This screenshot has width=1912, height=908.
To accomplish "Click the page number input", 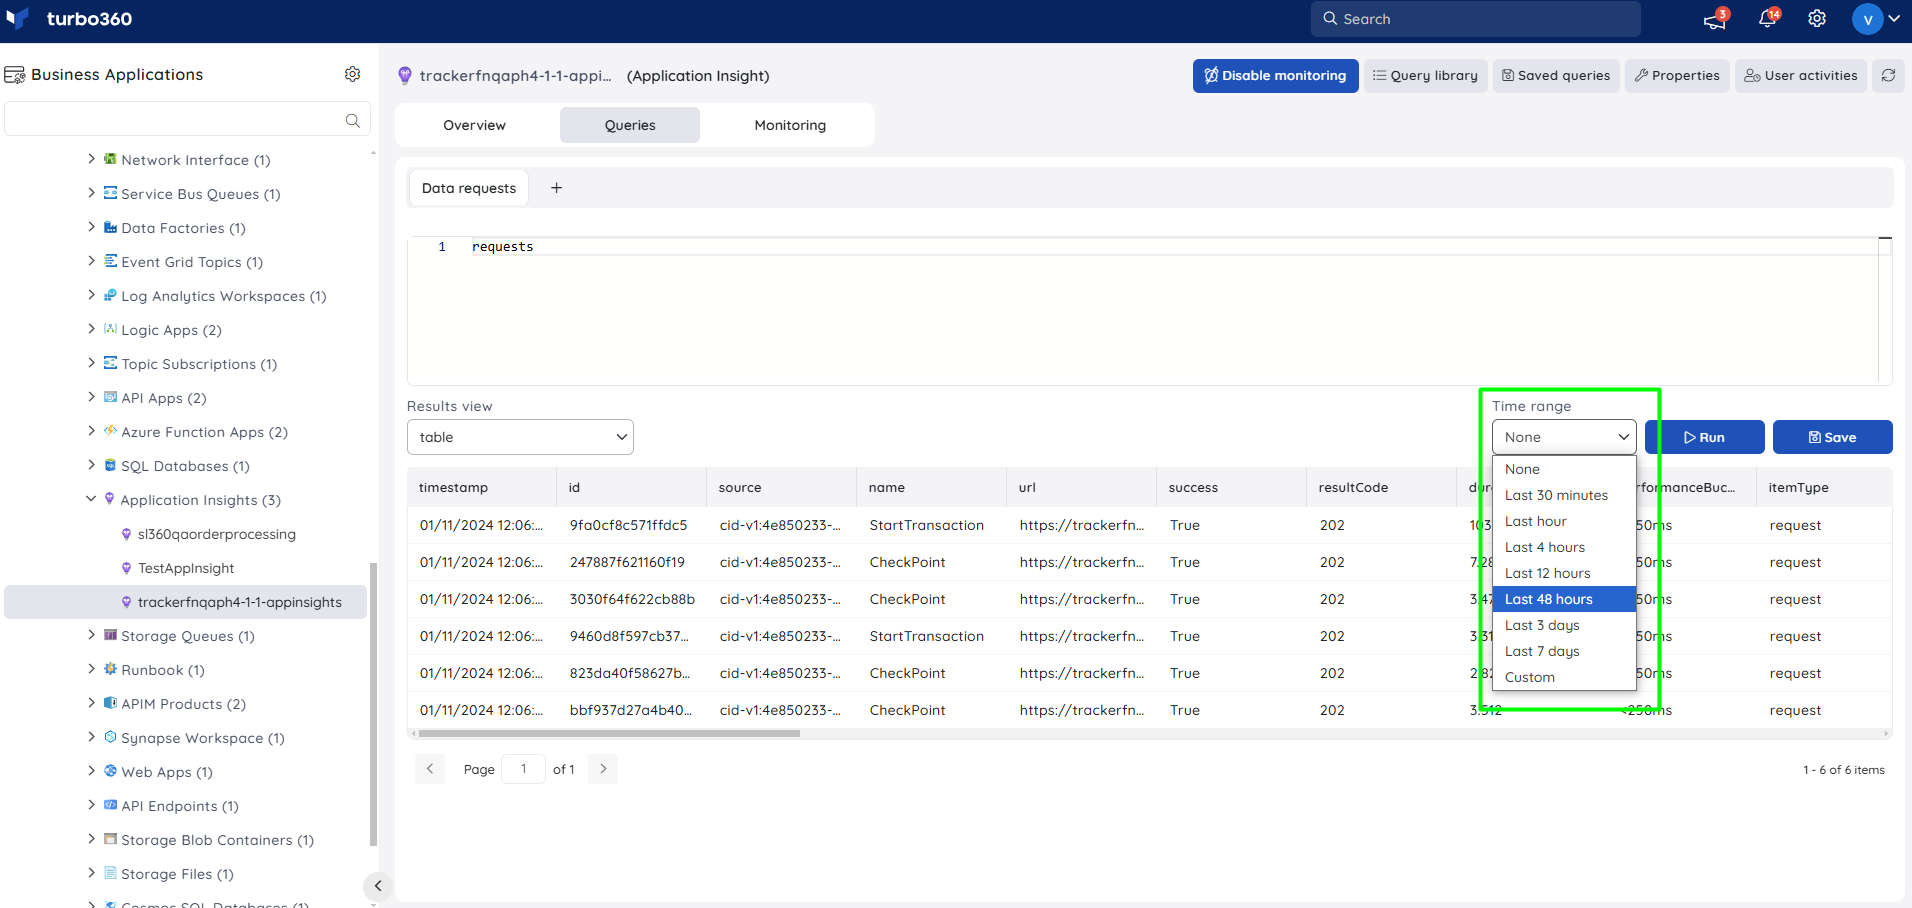I will pyautogui.click(x=523, y=769).
